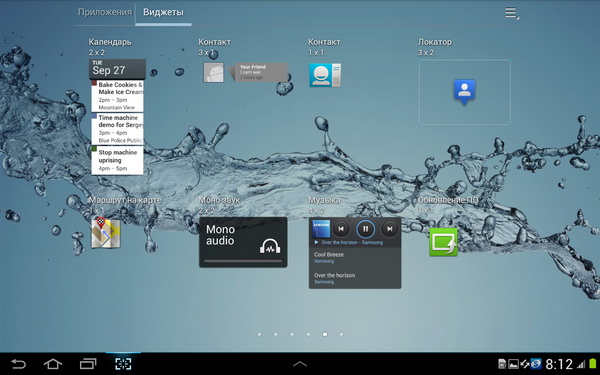Tap the Локатор widget person pin
This screenshot has width=600, height=375.
point(465,91)
